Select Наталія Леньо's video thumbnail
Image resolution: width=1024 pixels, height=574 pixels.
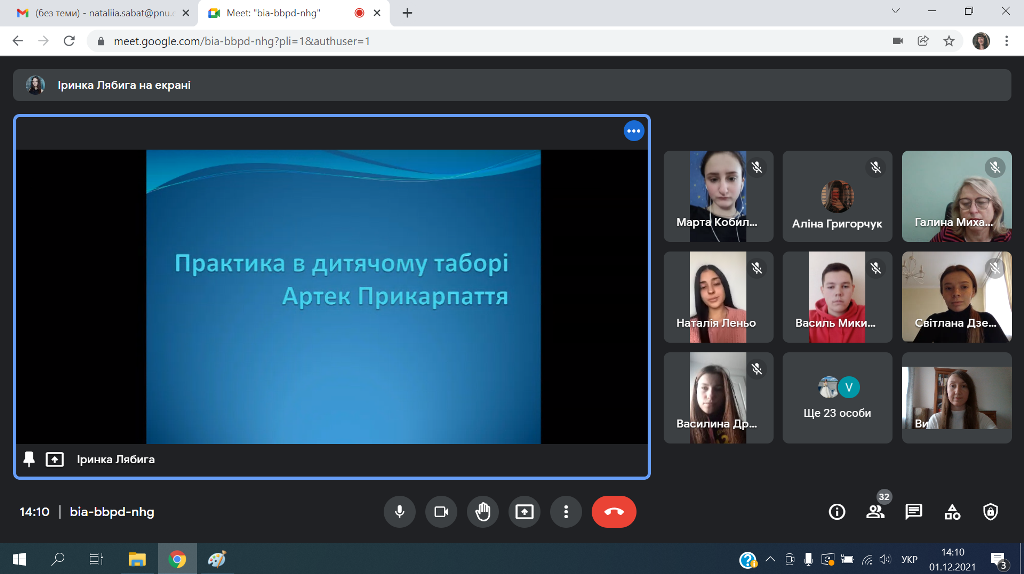718,297
